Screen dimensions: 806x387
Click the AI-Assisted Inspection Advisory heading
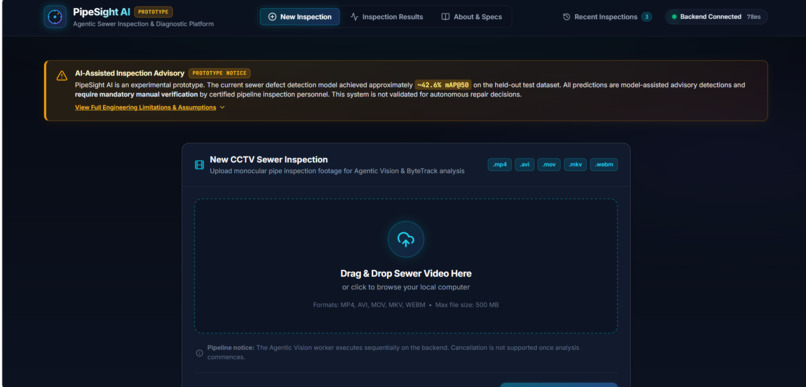pos(130,73)
